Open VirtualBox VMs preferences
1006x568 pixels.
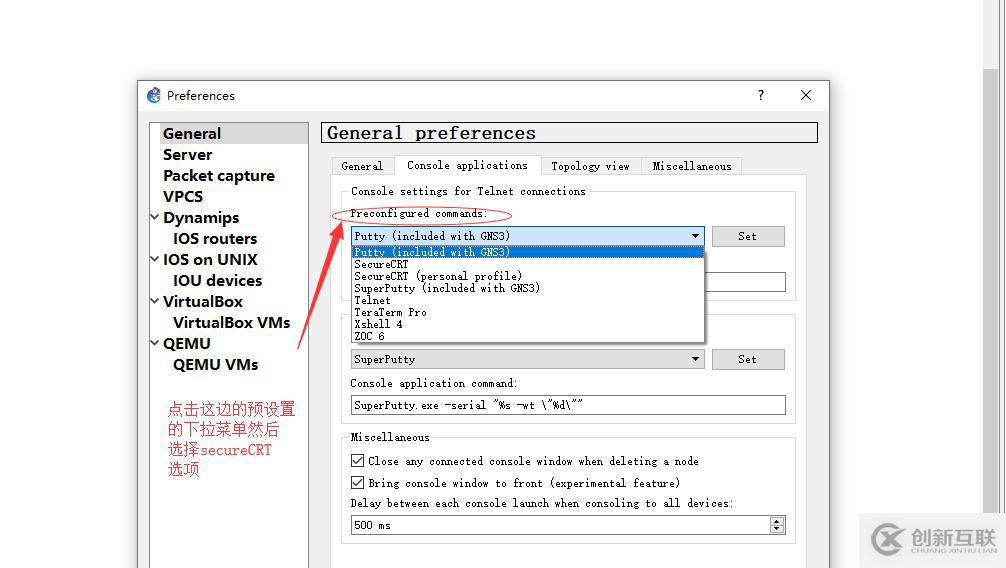[x=232, y=322]
